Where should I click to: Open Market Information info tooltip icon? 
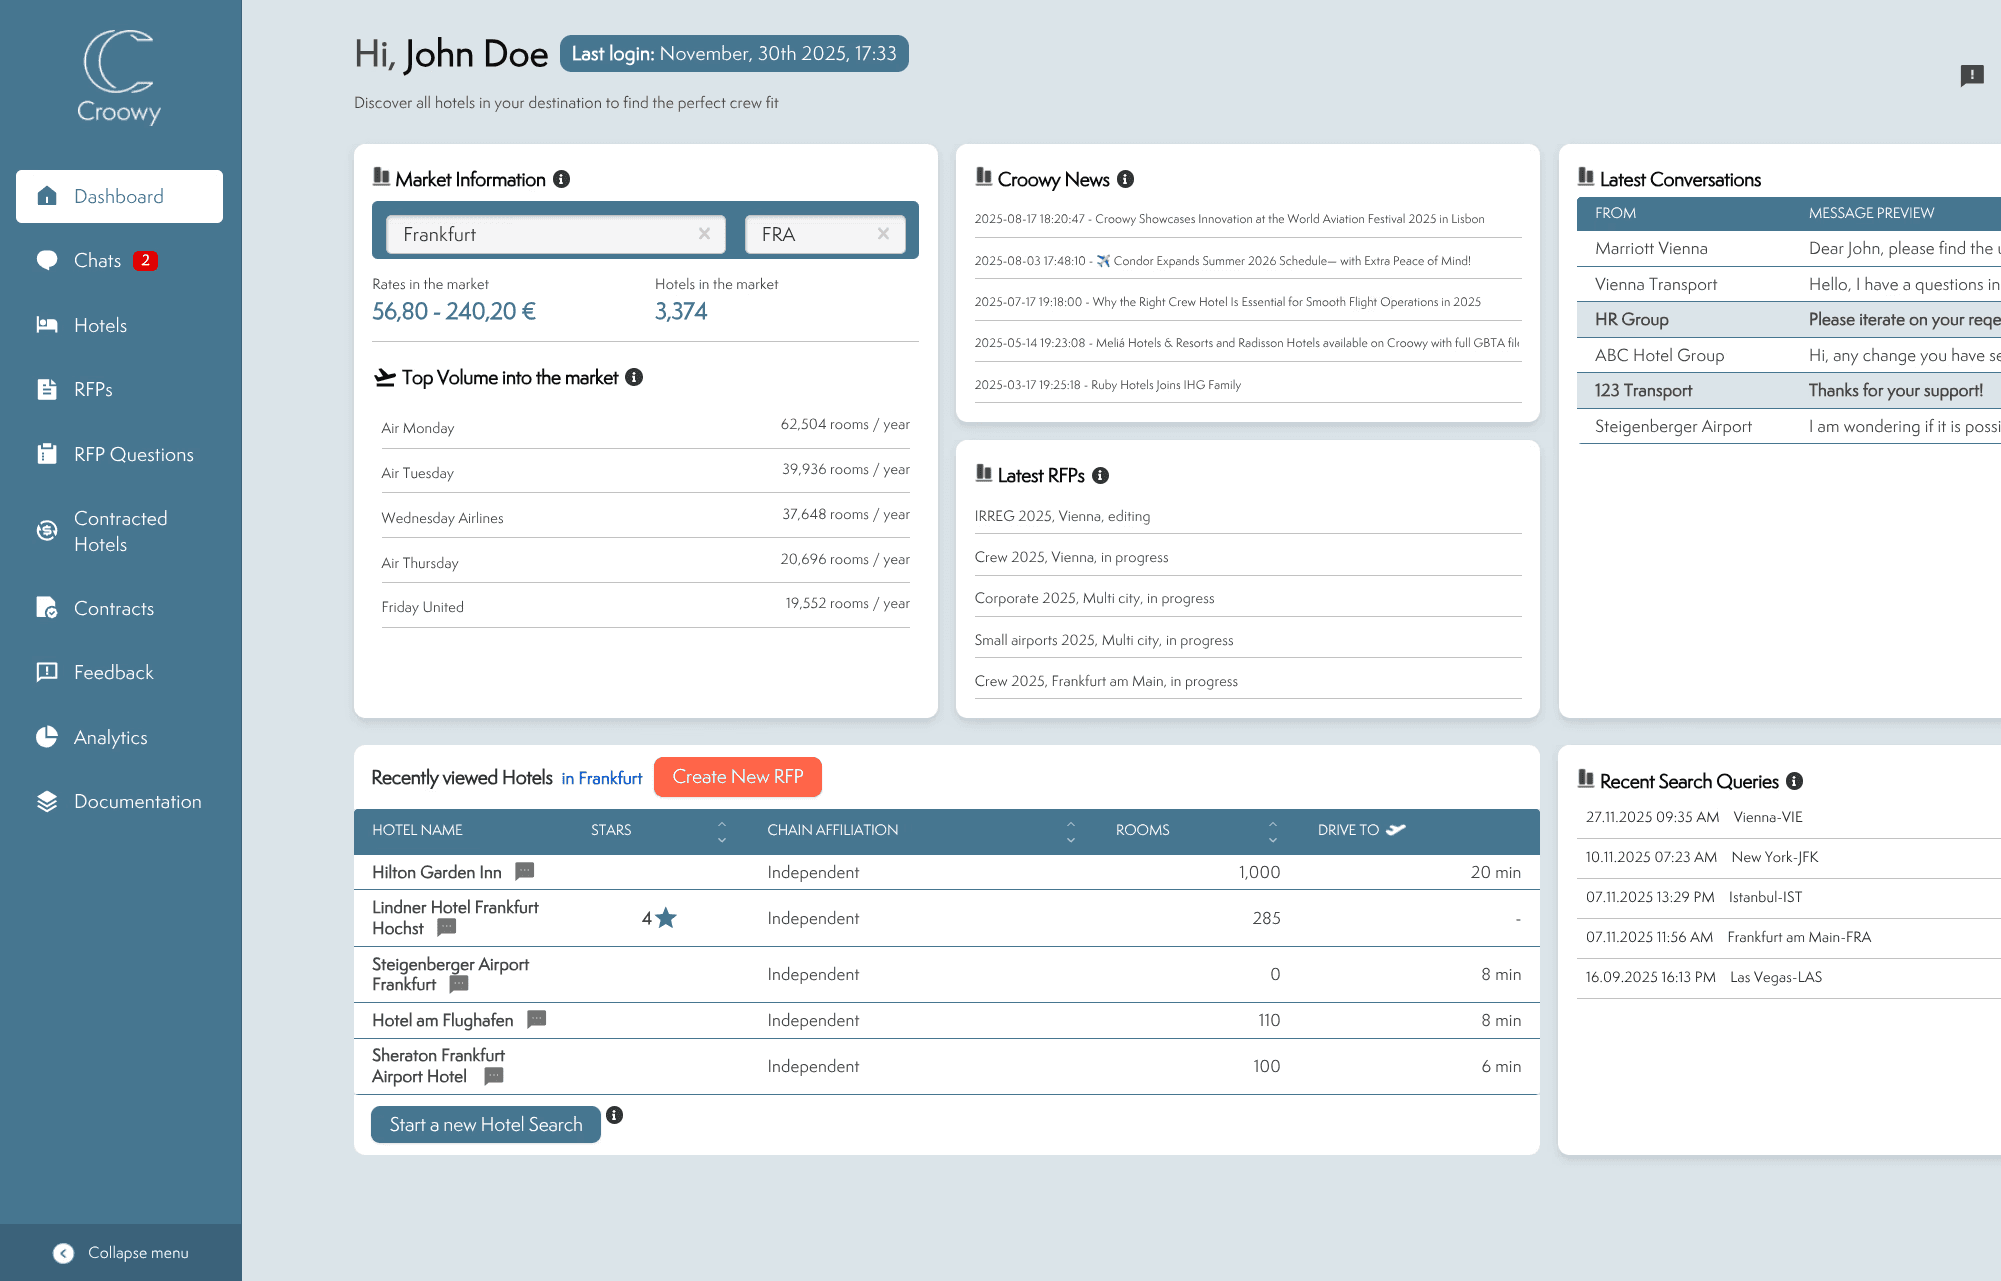[562, 179]
